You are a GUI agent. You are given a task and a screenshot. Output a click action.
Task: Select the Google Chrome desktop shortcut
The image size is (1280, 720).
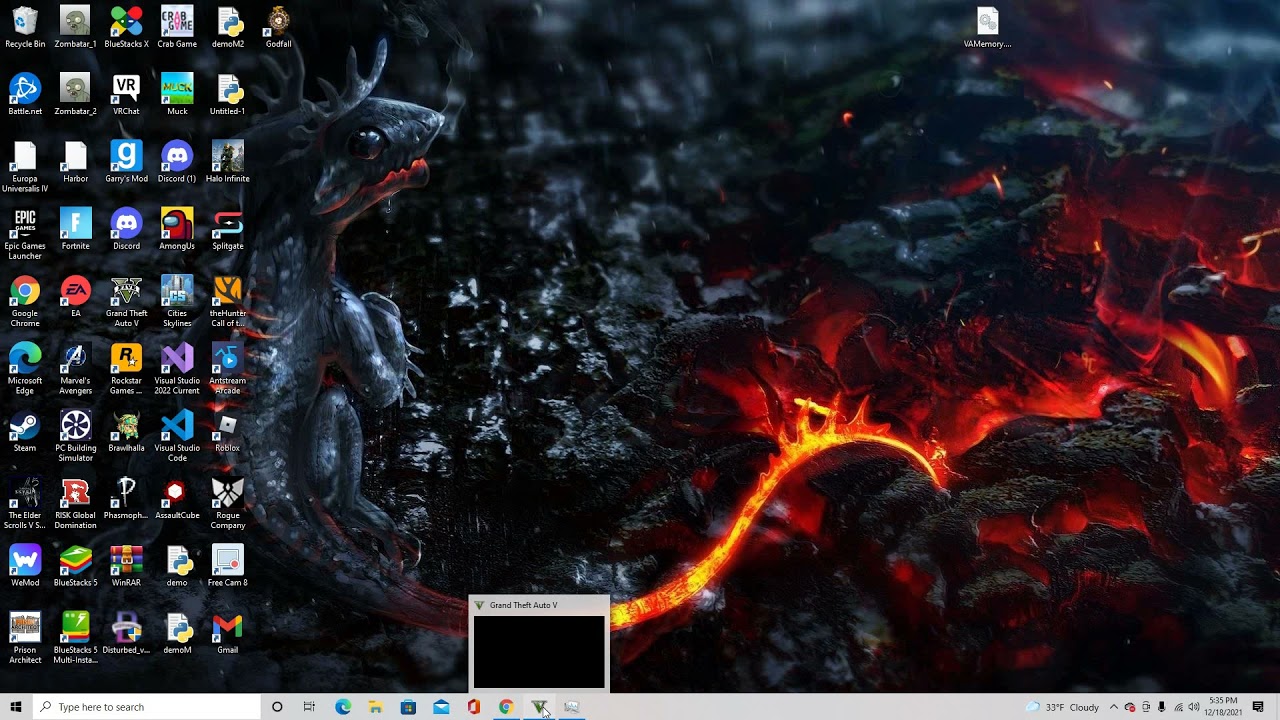(25, 302)
